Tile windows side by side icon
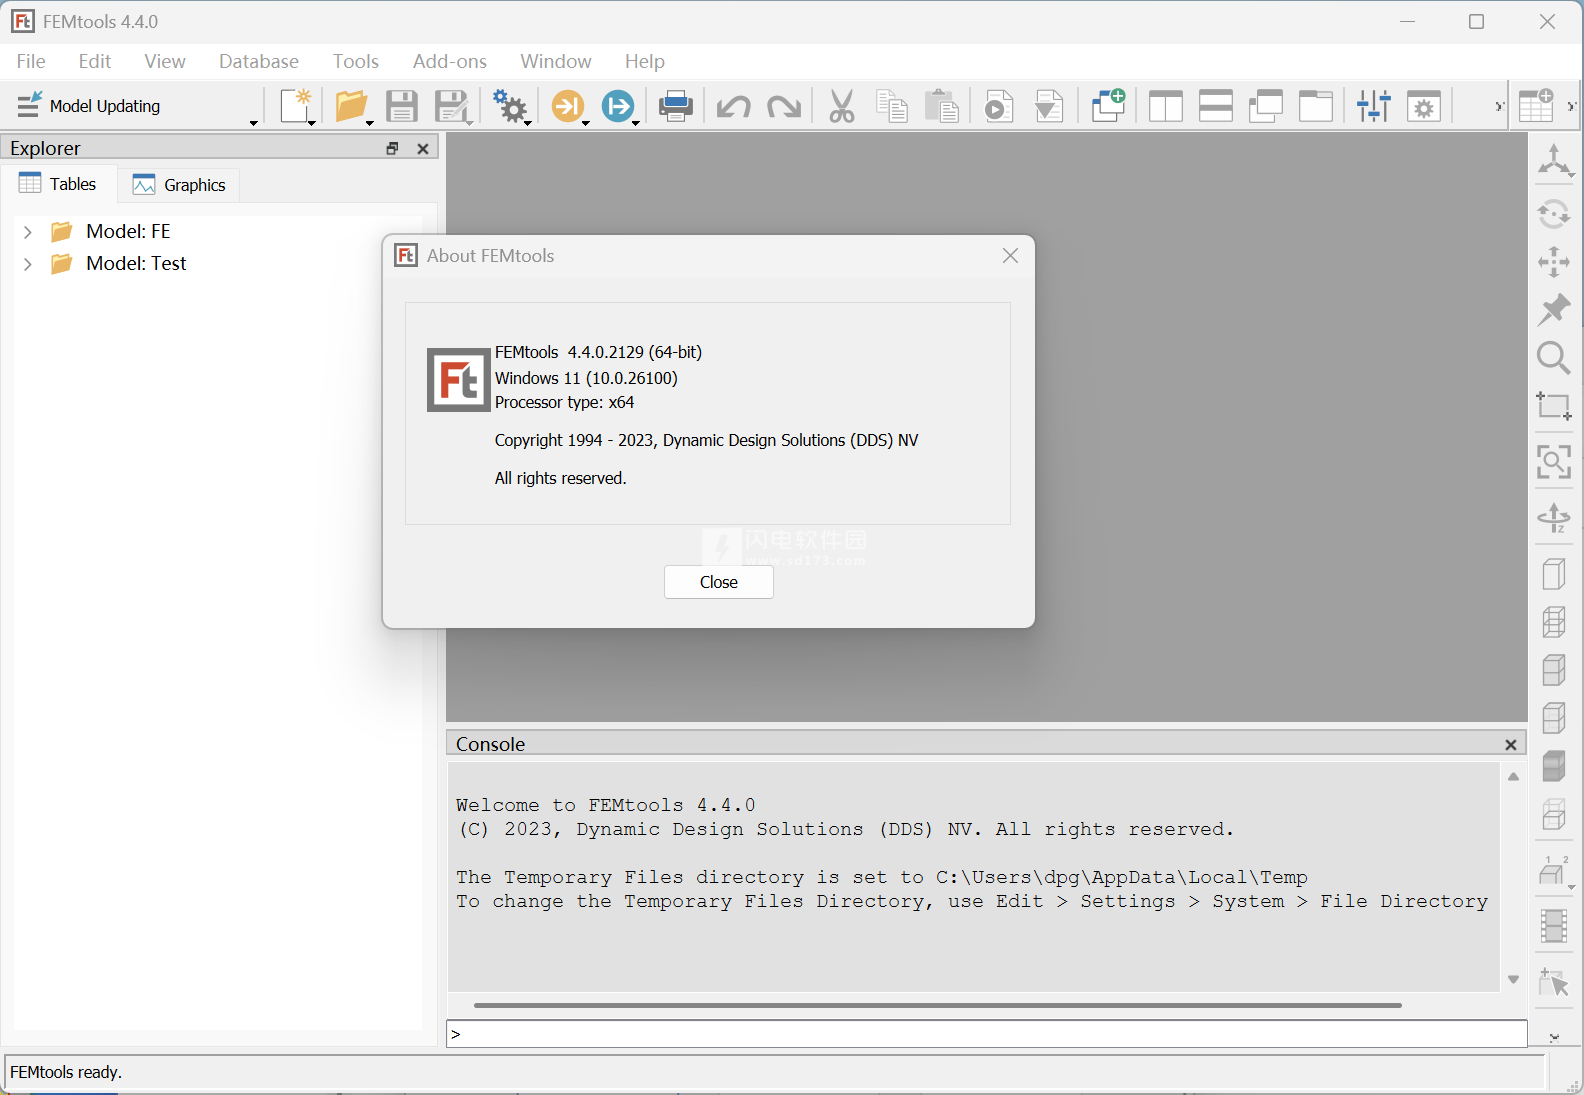 [x=1166, y=106]
